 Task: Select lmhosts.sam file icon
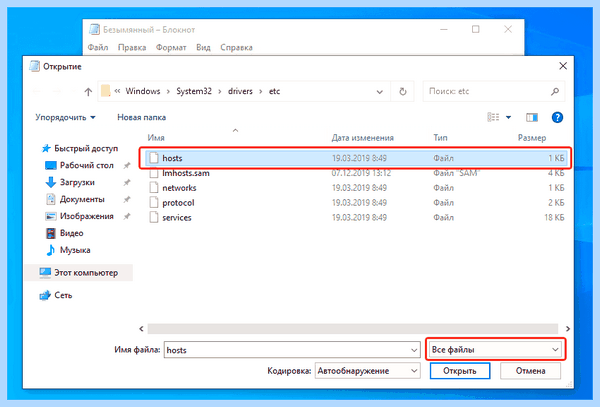(154, 173)
